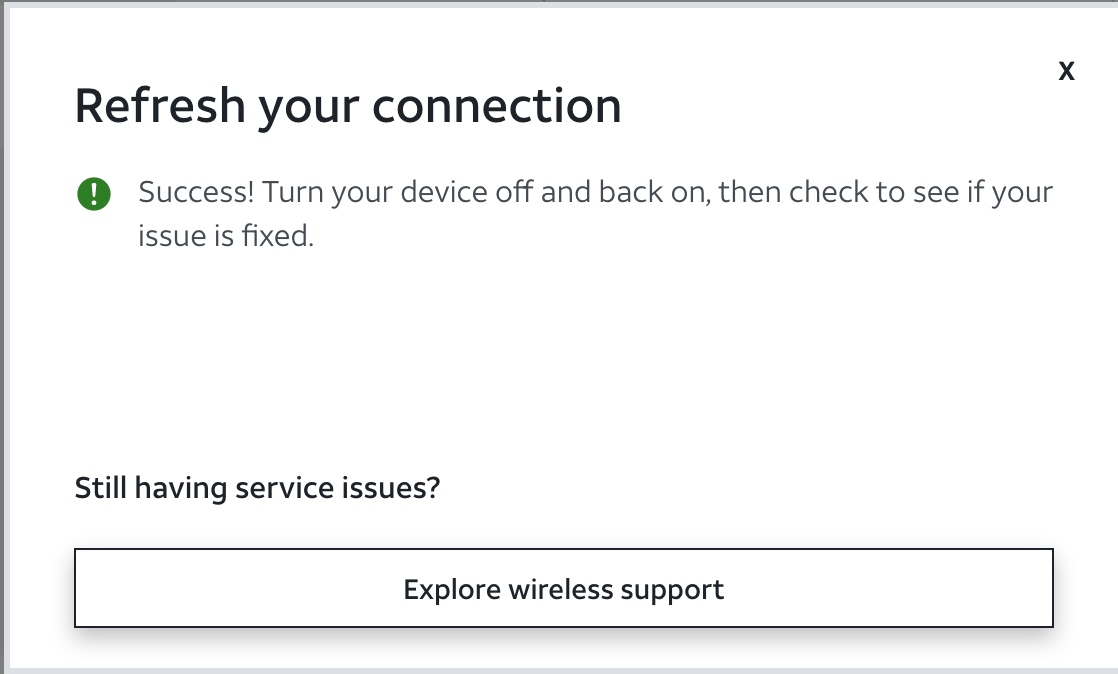
Task: Click the word Refresh in the title
Action: pyautogui.click(x=159, y=106)
